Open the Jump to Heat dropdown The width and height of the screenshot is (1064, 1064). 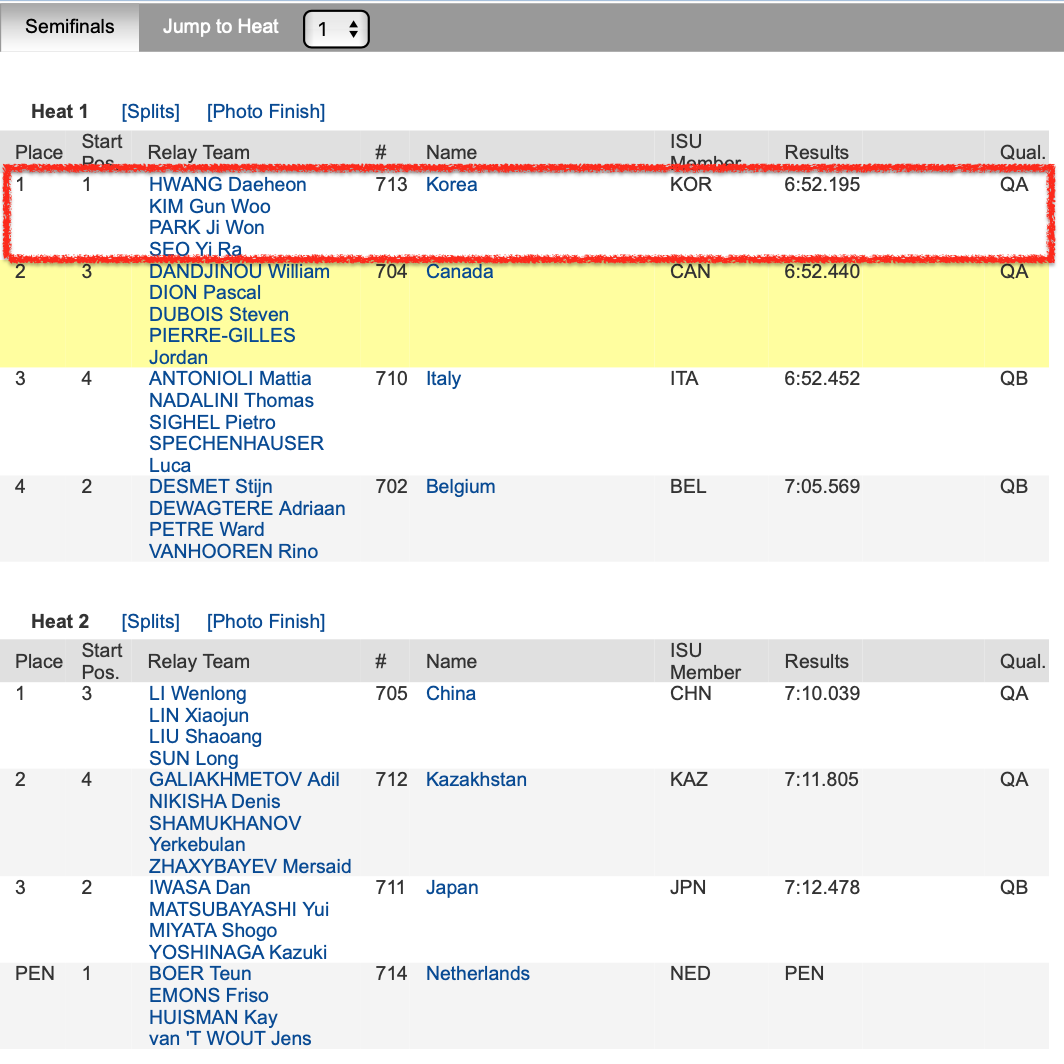336,29
